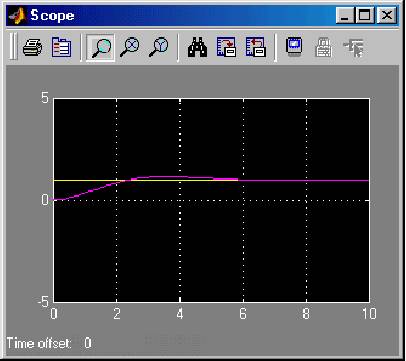This screenshot has width=406, height=361.
Task: Click the grayed lock axes selection icon
Action: click(x=323, y=48)
